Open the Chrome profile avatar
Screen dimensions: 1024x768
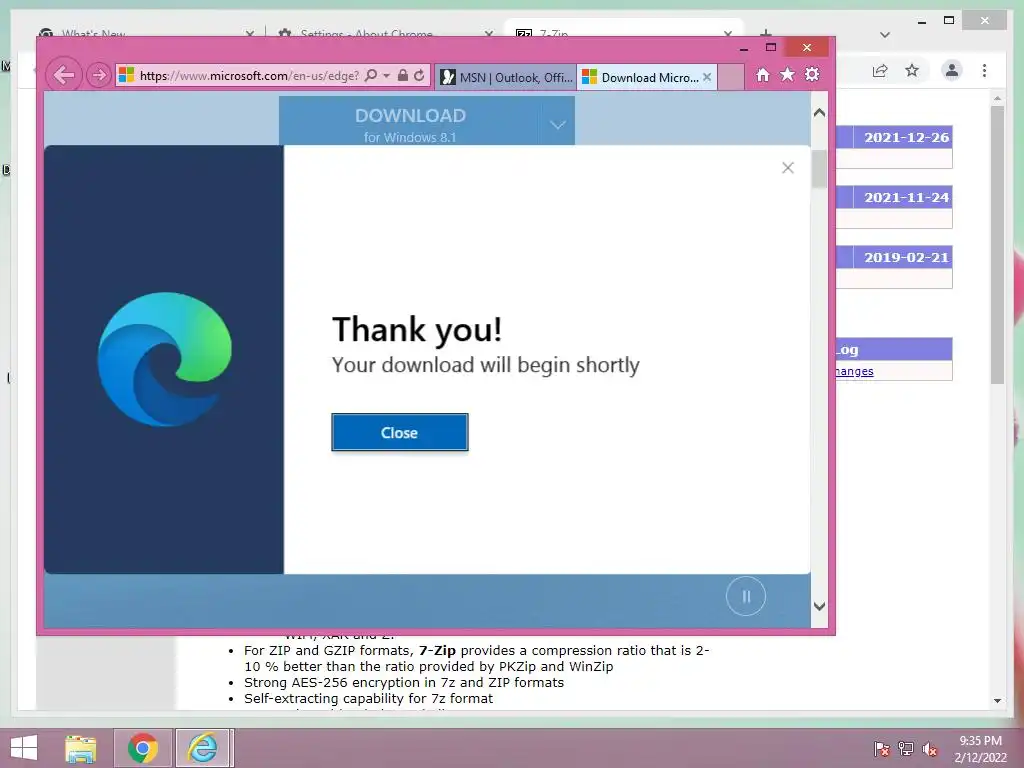(x=952, y=70)
